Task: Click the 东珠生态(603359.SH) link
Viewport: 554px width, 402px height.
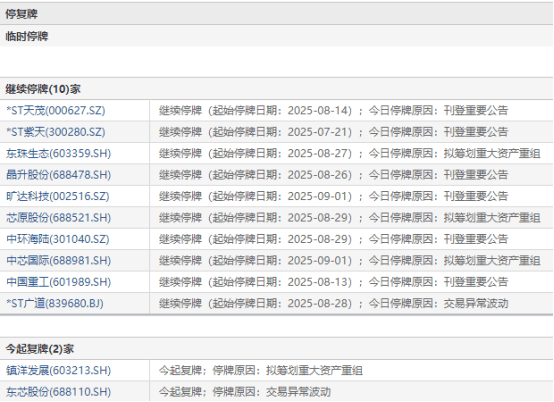Action: tap(59, 153)
